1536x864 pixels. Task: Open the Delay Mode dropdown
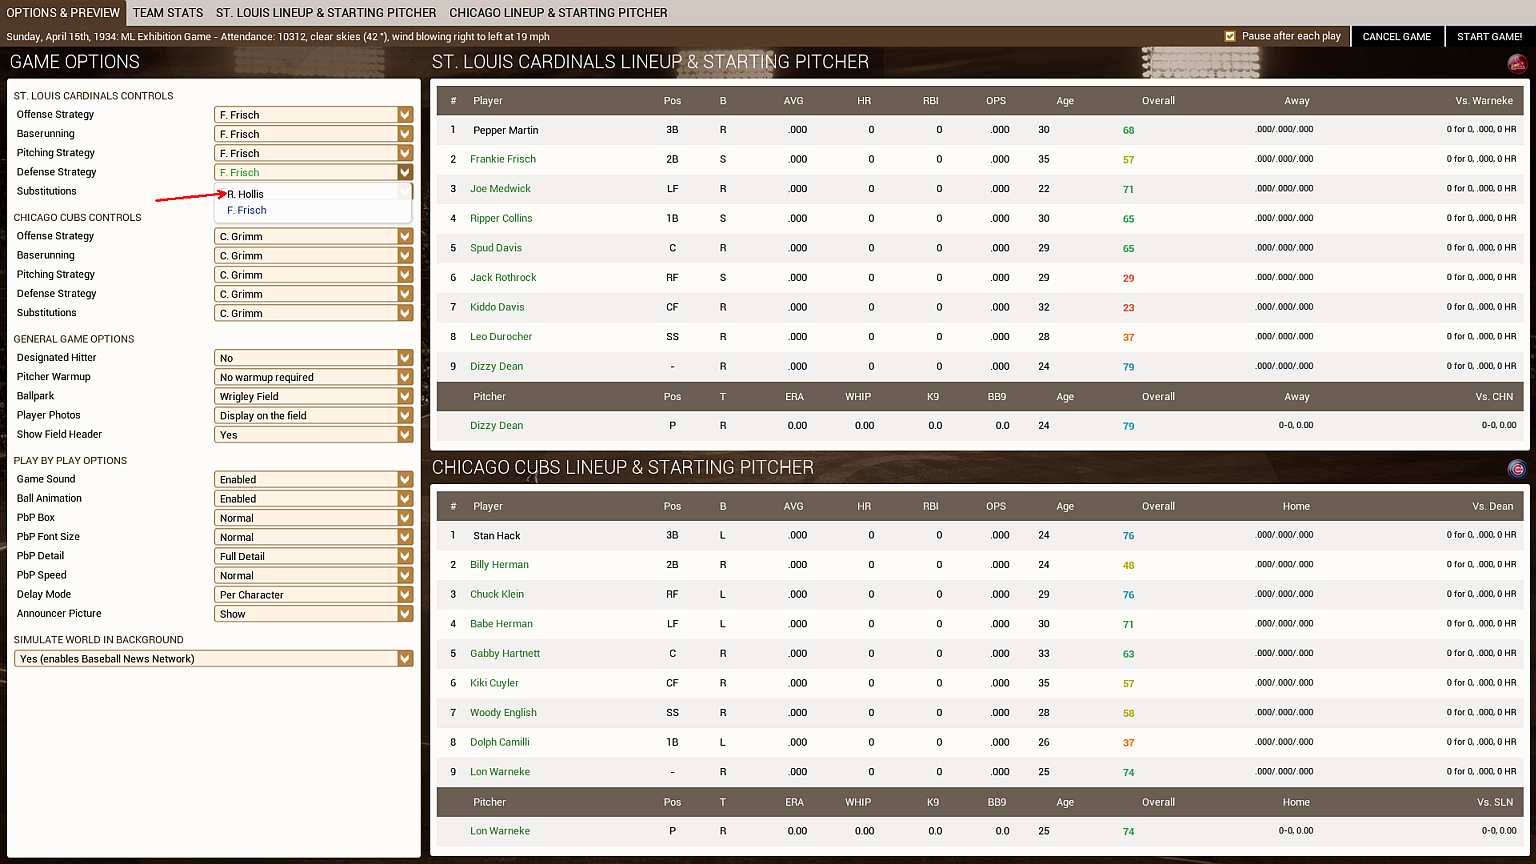pos(313,594)
